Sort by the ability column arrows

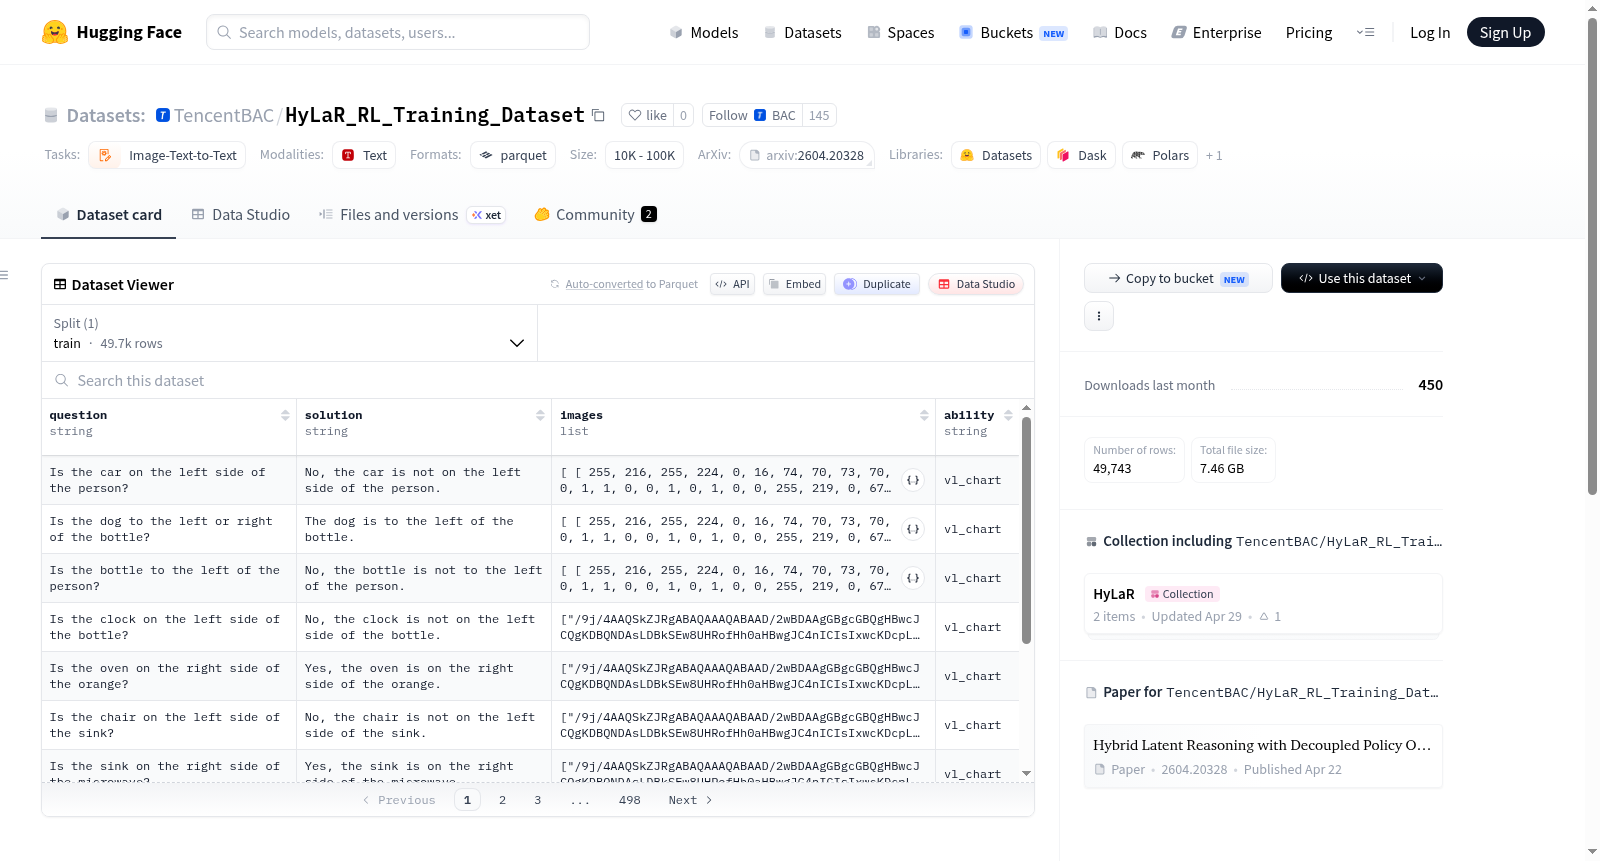[x=1008, y=415]
